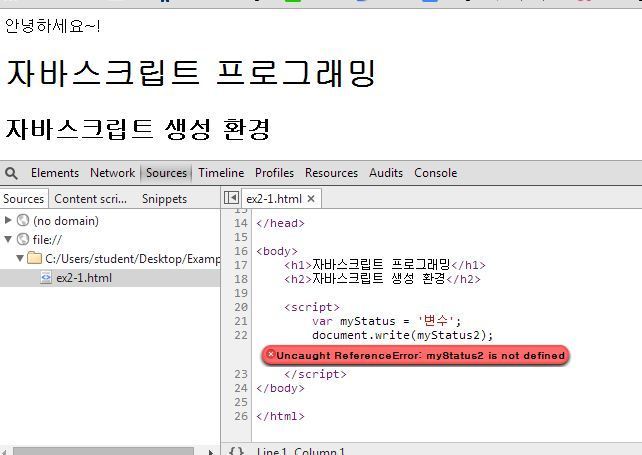
Task: Click line number 17 in the gutter
Action: point(241,265)
